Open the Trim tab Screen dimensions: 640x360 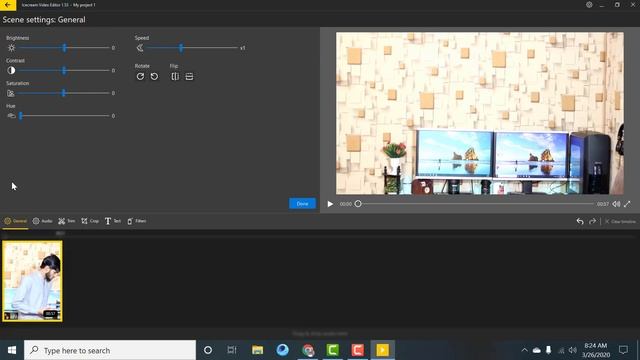[x=67, y=221]
